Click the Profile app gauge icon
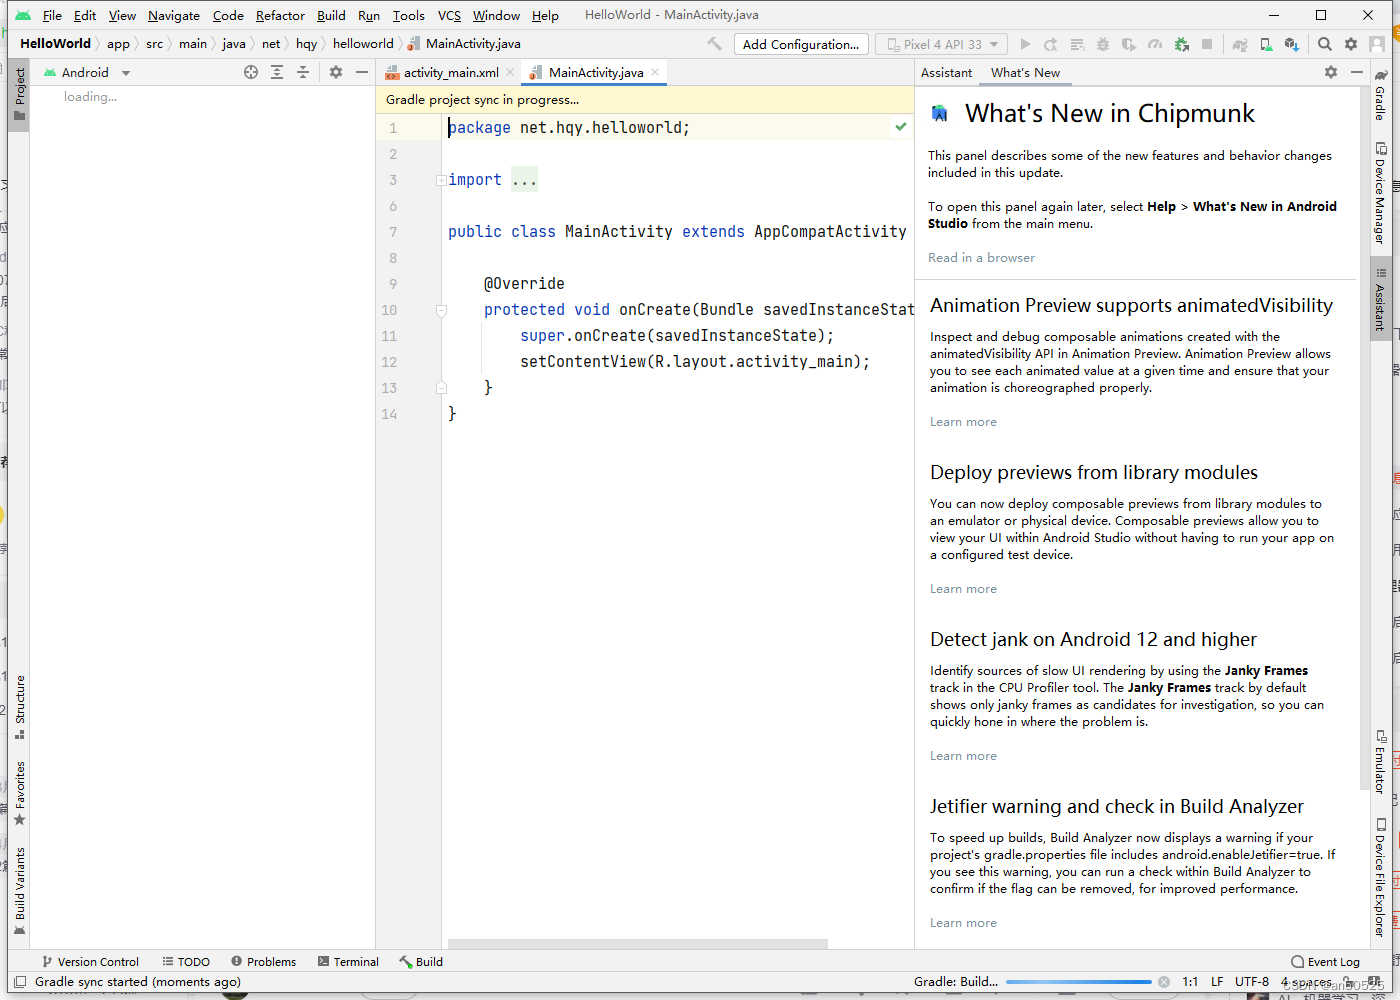The image size is (1400, 1000). click(1155, 44)
